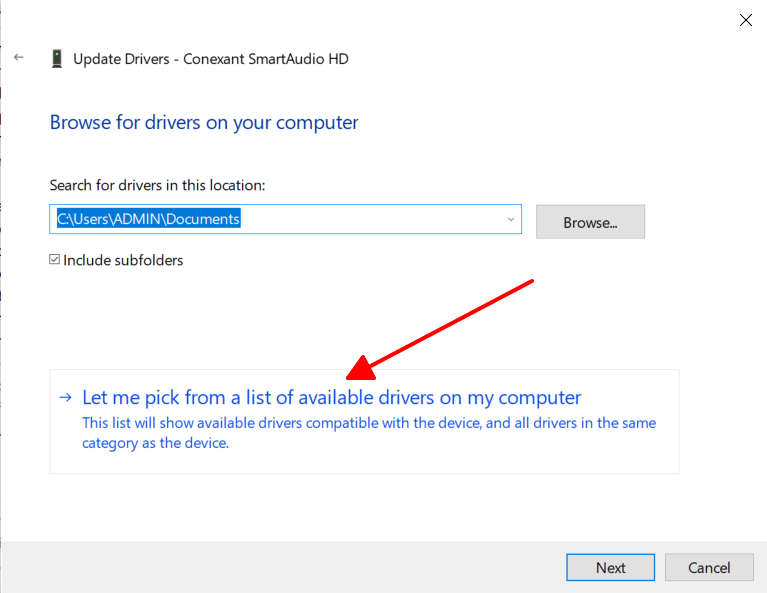Click the red annotation arrow

tap(441, 329)
